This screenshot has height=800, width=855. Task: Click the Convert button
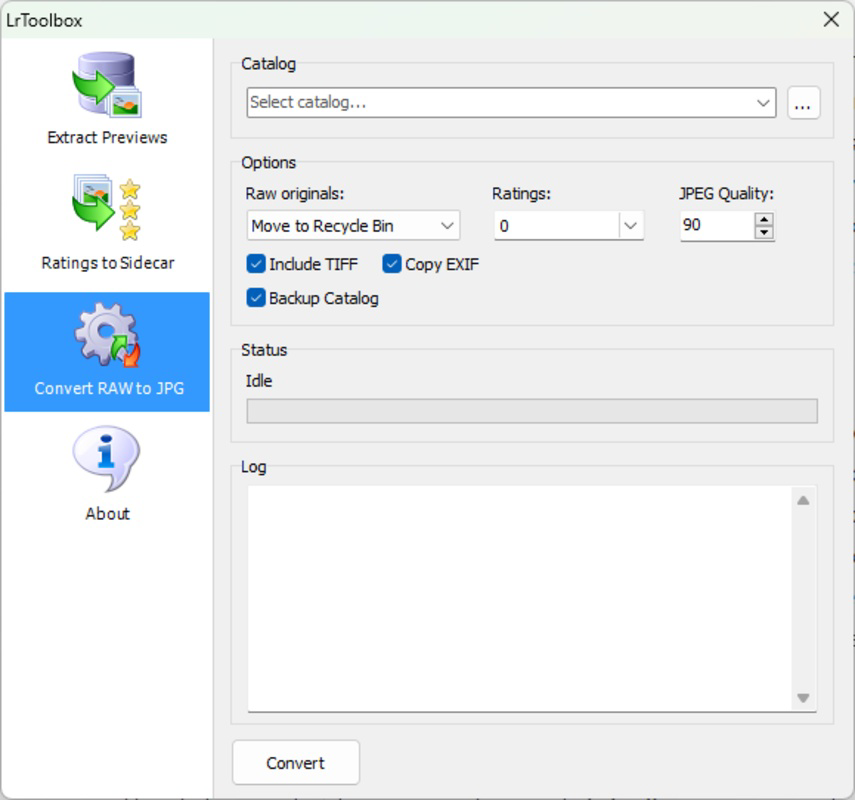point(296,762)
